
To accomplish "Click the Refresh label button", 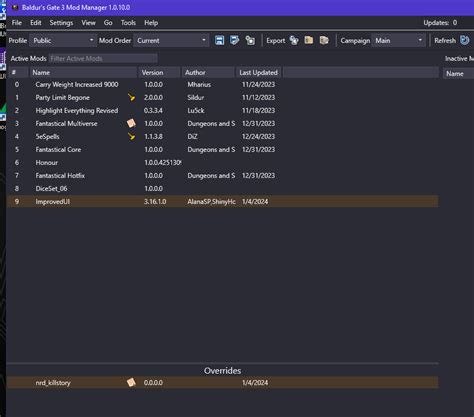I will point(445,40).
